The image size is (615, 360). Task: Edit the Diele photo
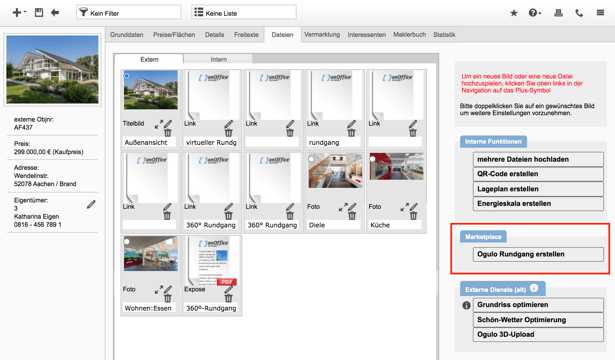pyautogui.click(x=352, y=207)
